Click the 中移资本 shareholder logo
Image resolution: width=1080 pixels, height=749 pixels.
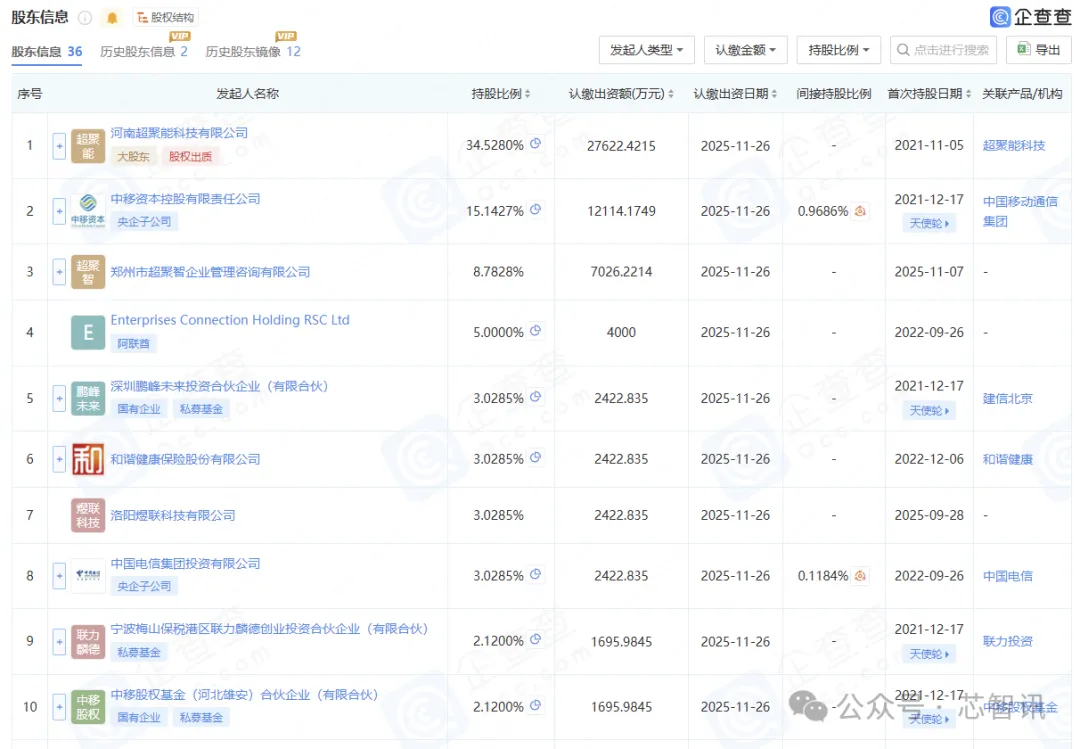(x=87, y=211)
